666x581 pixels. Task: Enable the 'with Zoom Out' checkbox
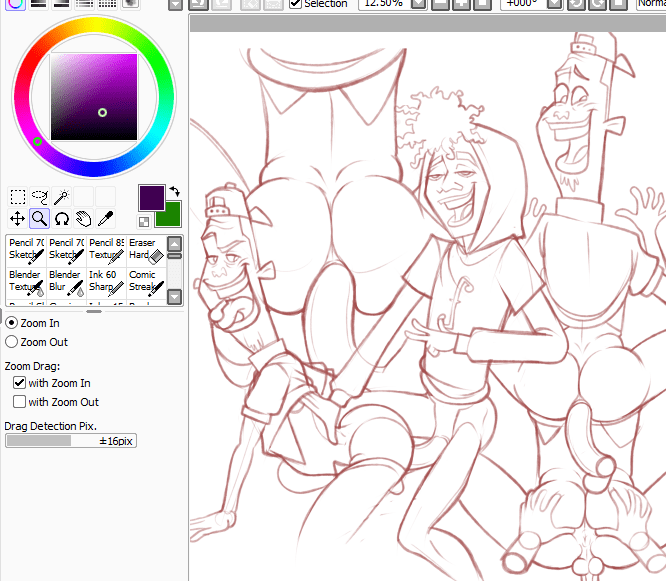19,402
